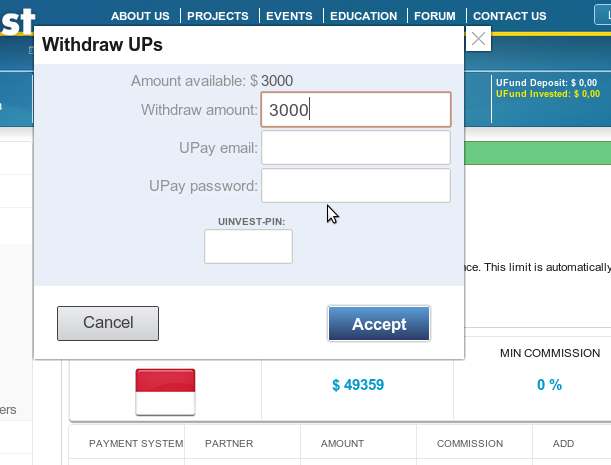Click the Accept button
Viewport: 611px width, 465px height.
(x=379, y=324)
